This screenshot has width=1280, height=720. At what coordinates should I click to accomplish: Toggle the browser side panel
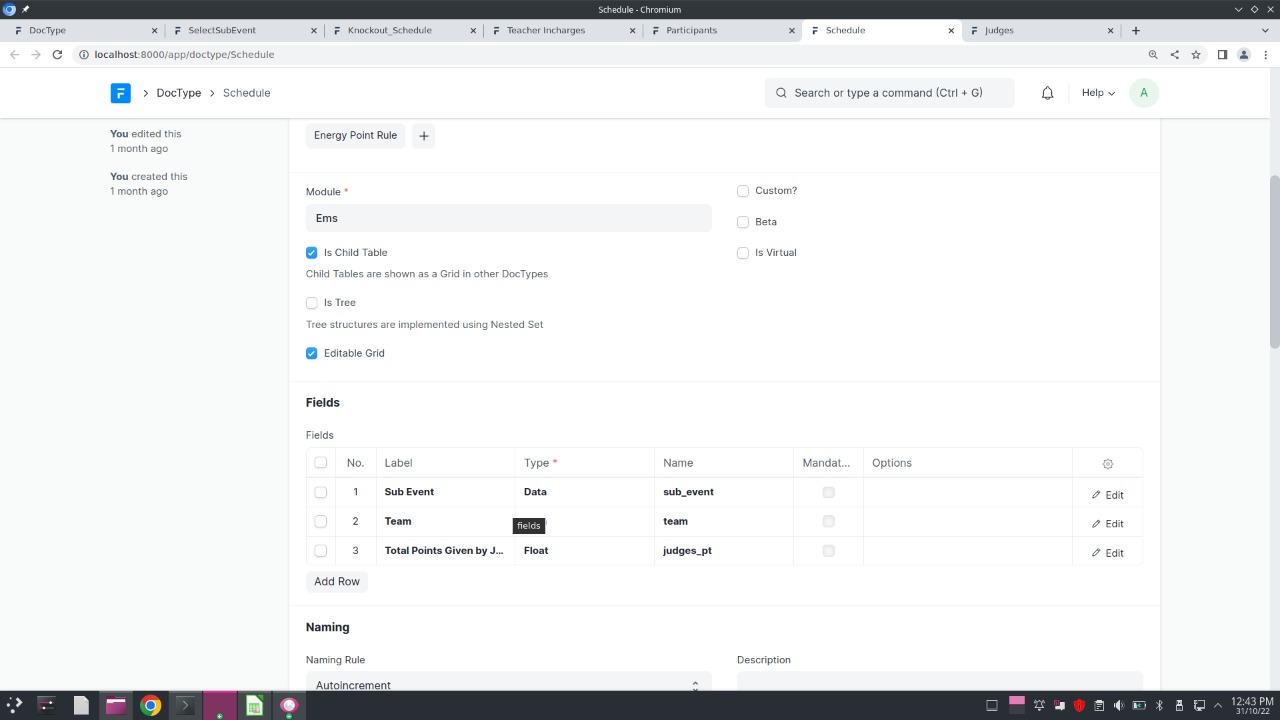click(1222, 55)
